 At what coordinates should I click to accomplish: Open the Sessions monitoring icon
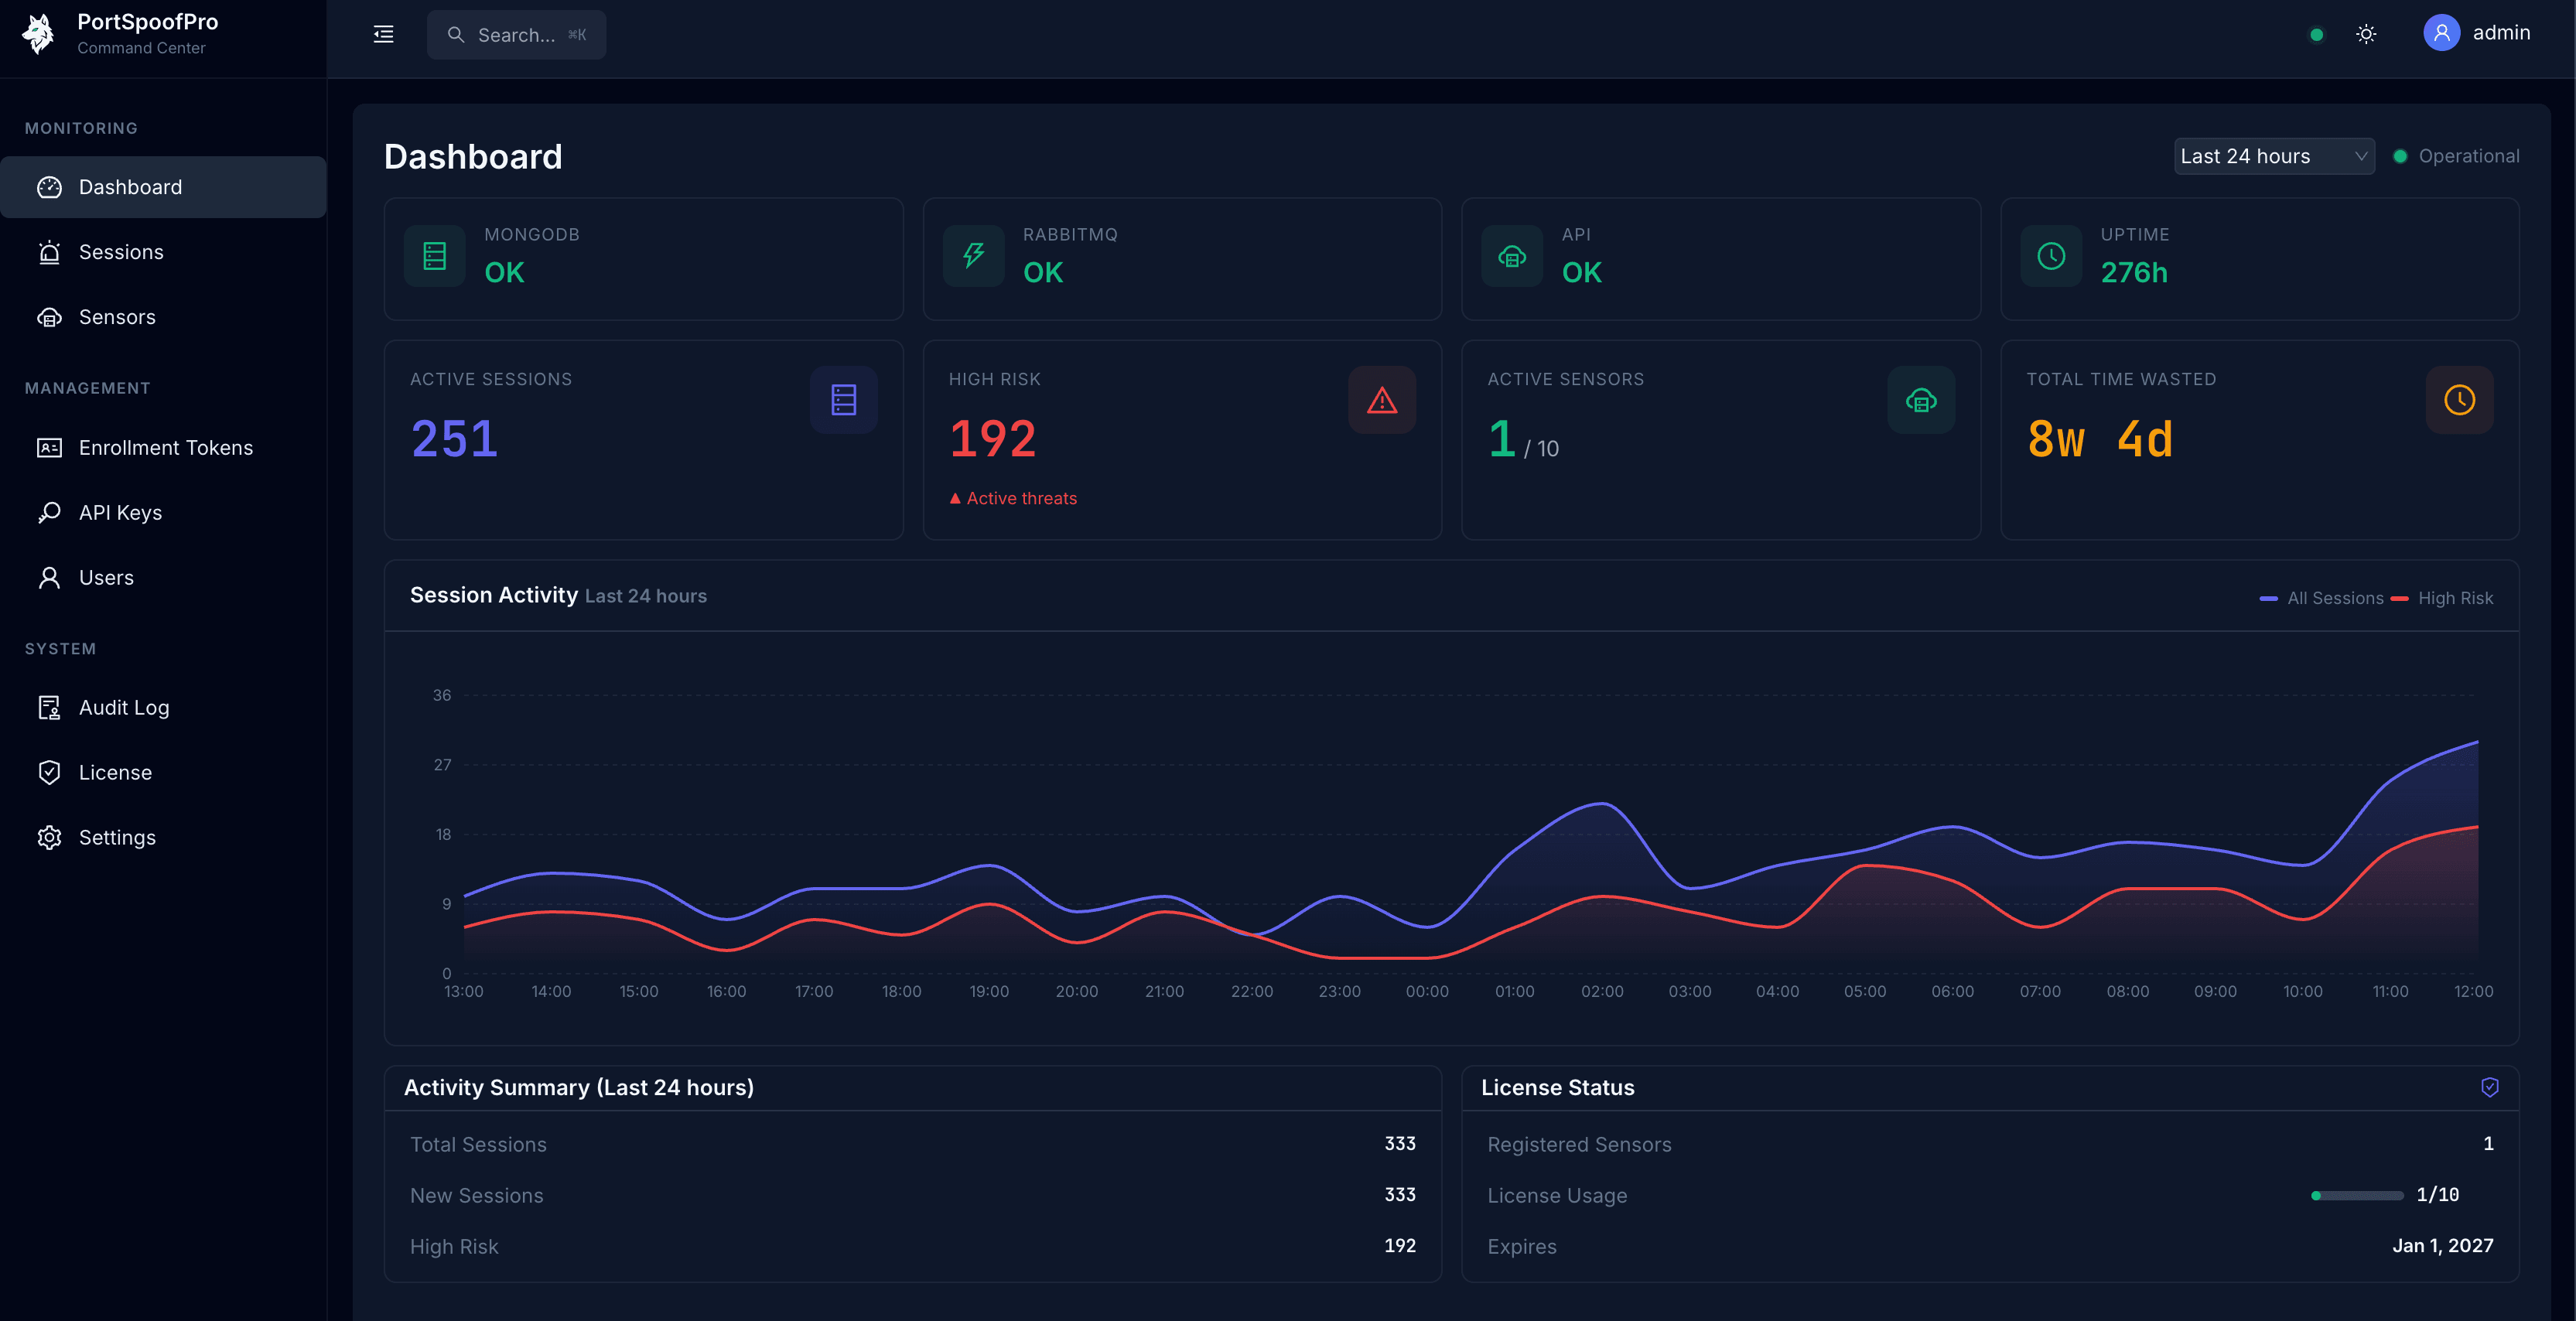[x=50, y=252]
